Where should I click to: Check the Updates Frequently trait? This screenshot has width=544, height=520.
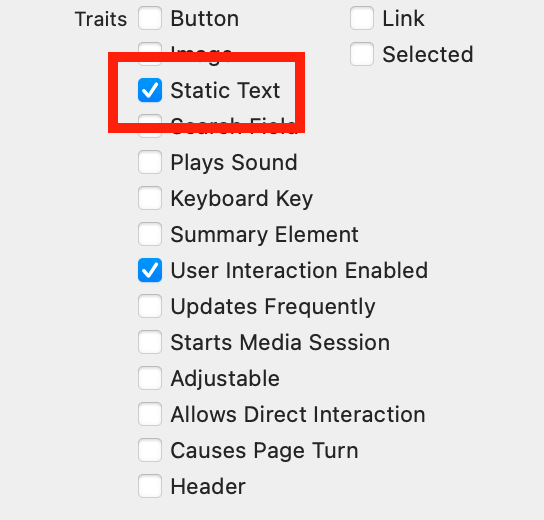coord(150,306)
